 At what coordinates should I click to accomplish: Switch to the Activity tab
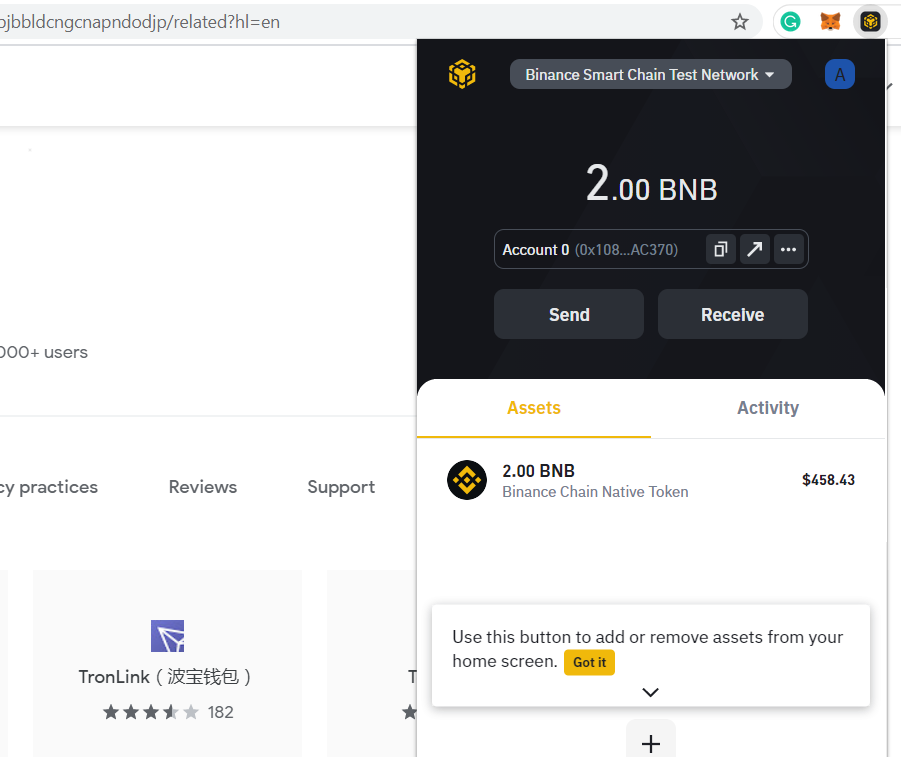[768, 408]
